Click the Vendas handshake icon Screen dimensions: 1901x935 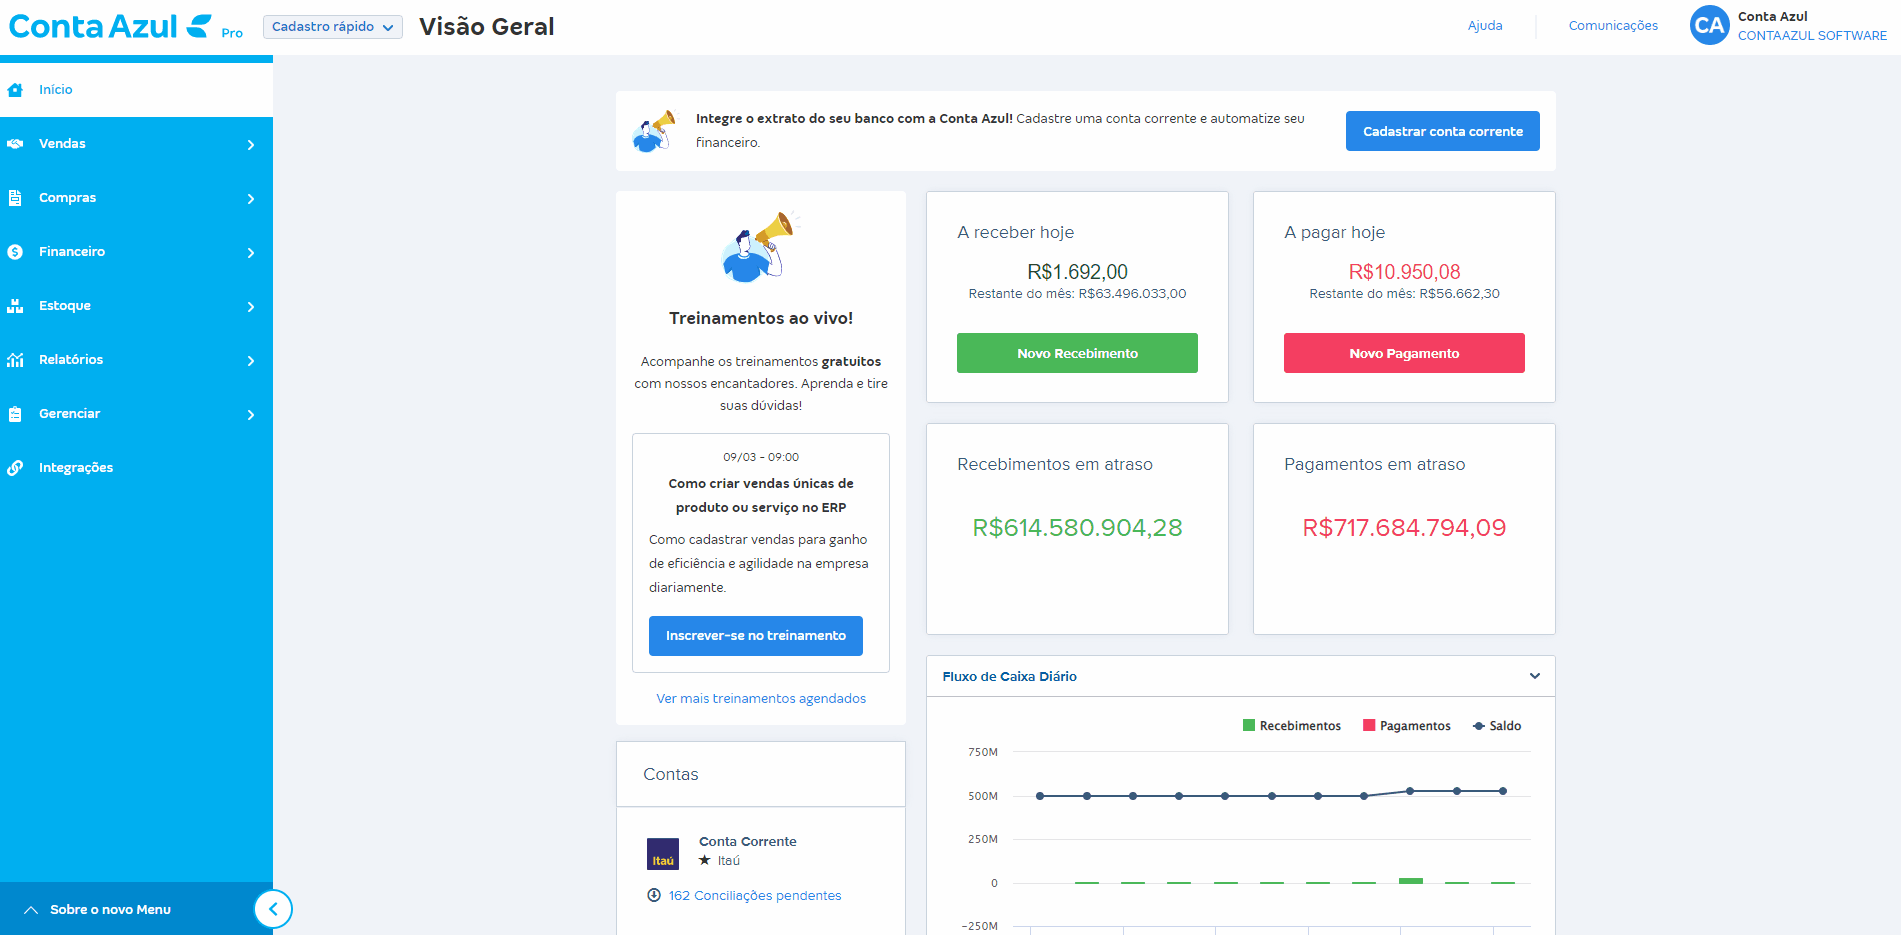tap(15, 144)
